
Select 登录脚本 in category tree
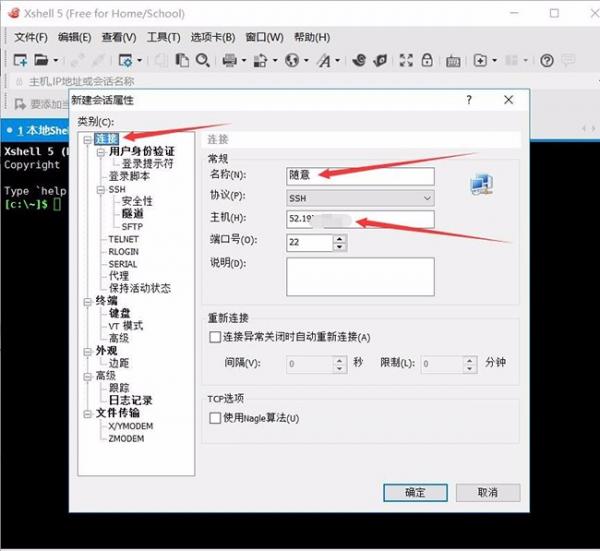[x=129, y=176]
